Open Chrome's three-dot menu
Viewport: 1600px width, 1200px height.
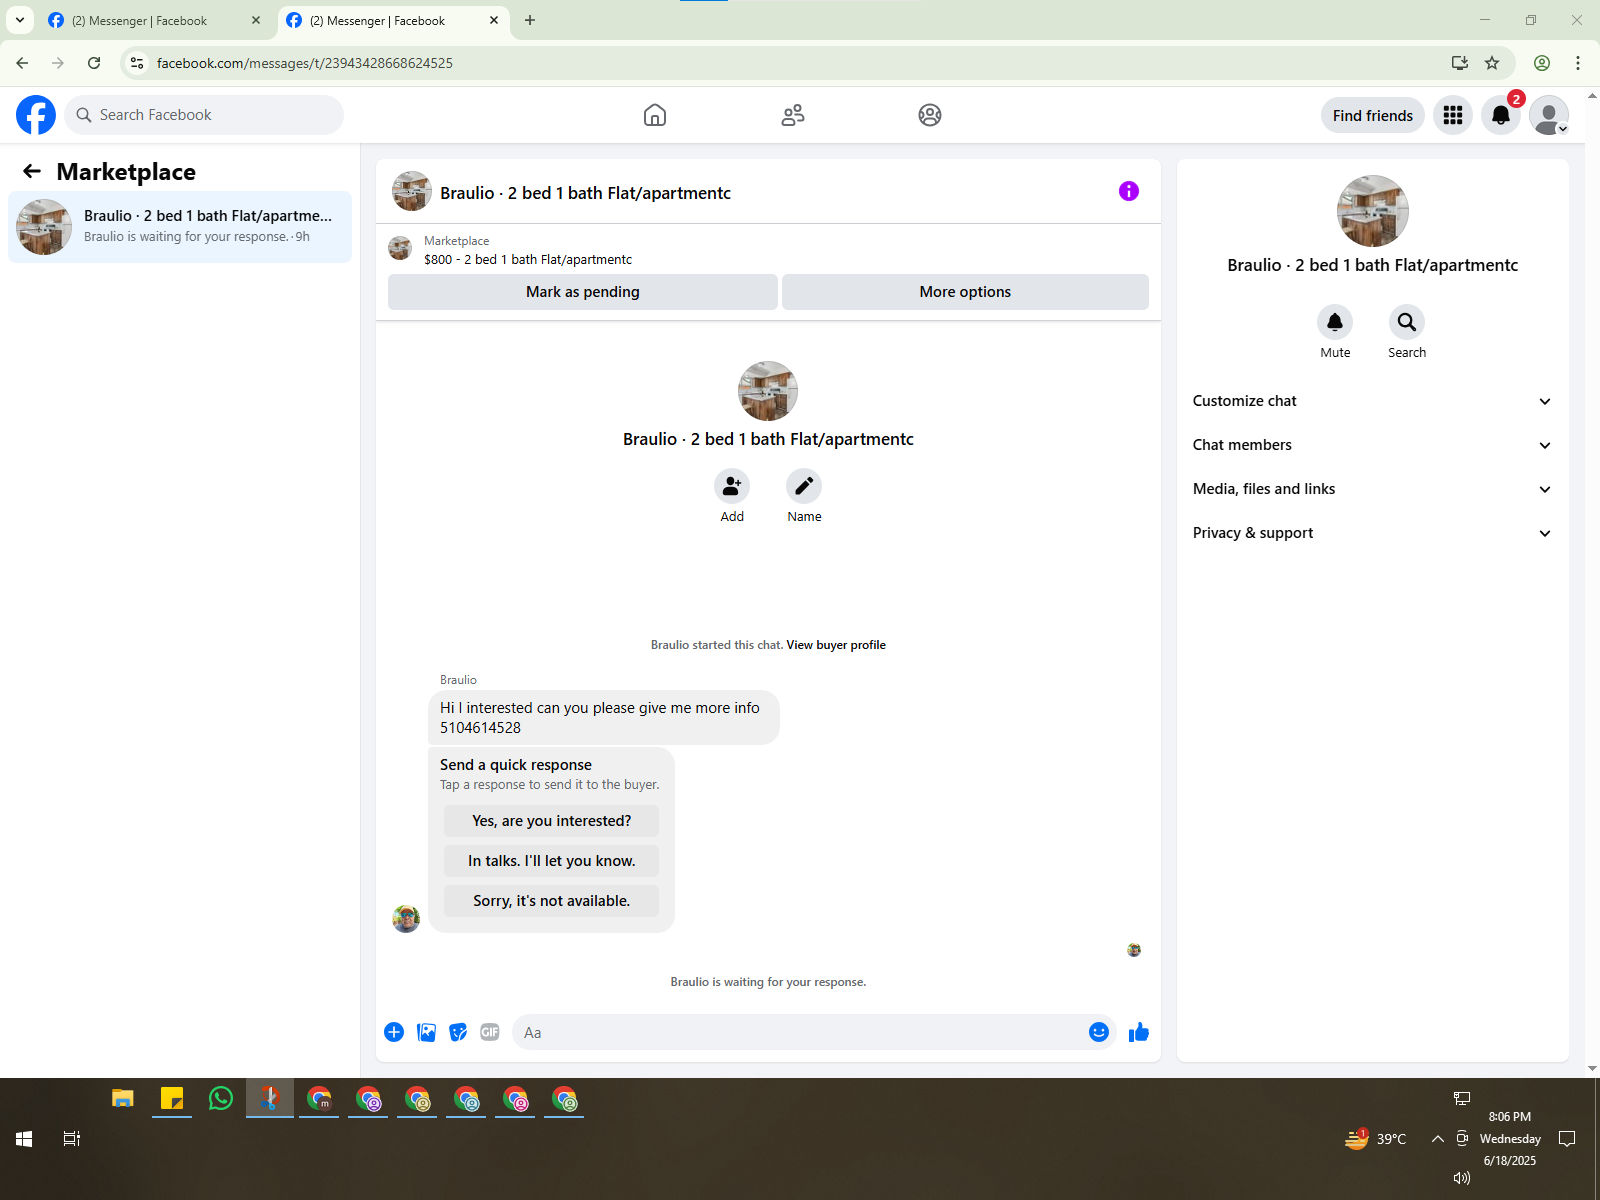click(1578, 63)
